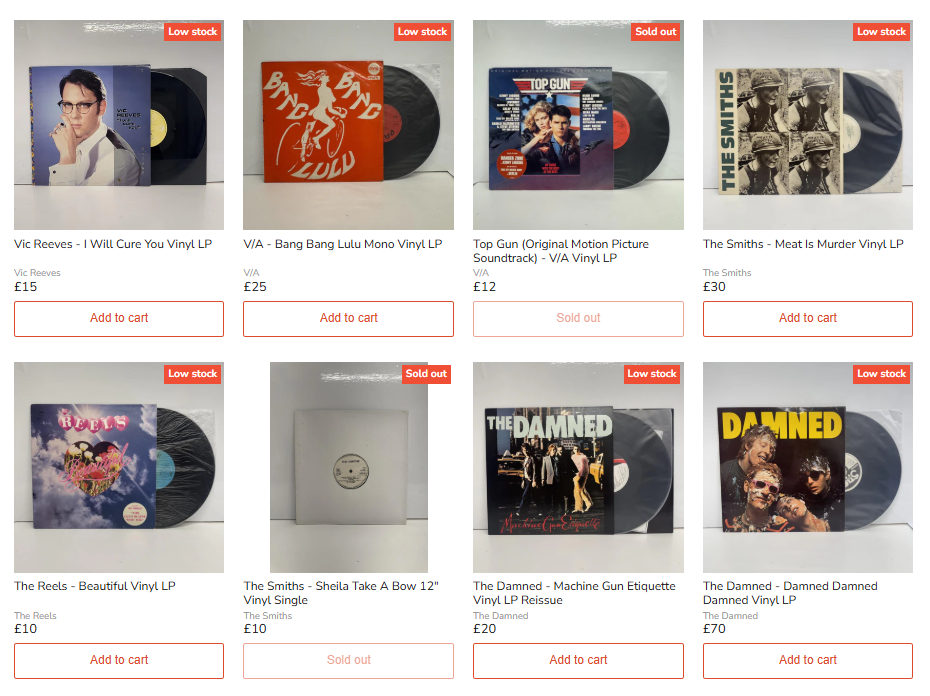Open Top Gun soundtrack cover image
This screenshot has height=696, width=930.
[578, 125]
